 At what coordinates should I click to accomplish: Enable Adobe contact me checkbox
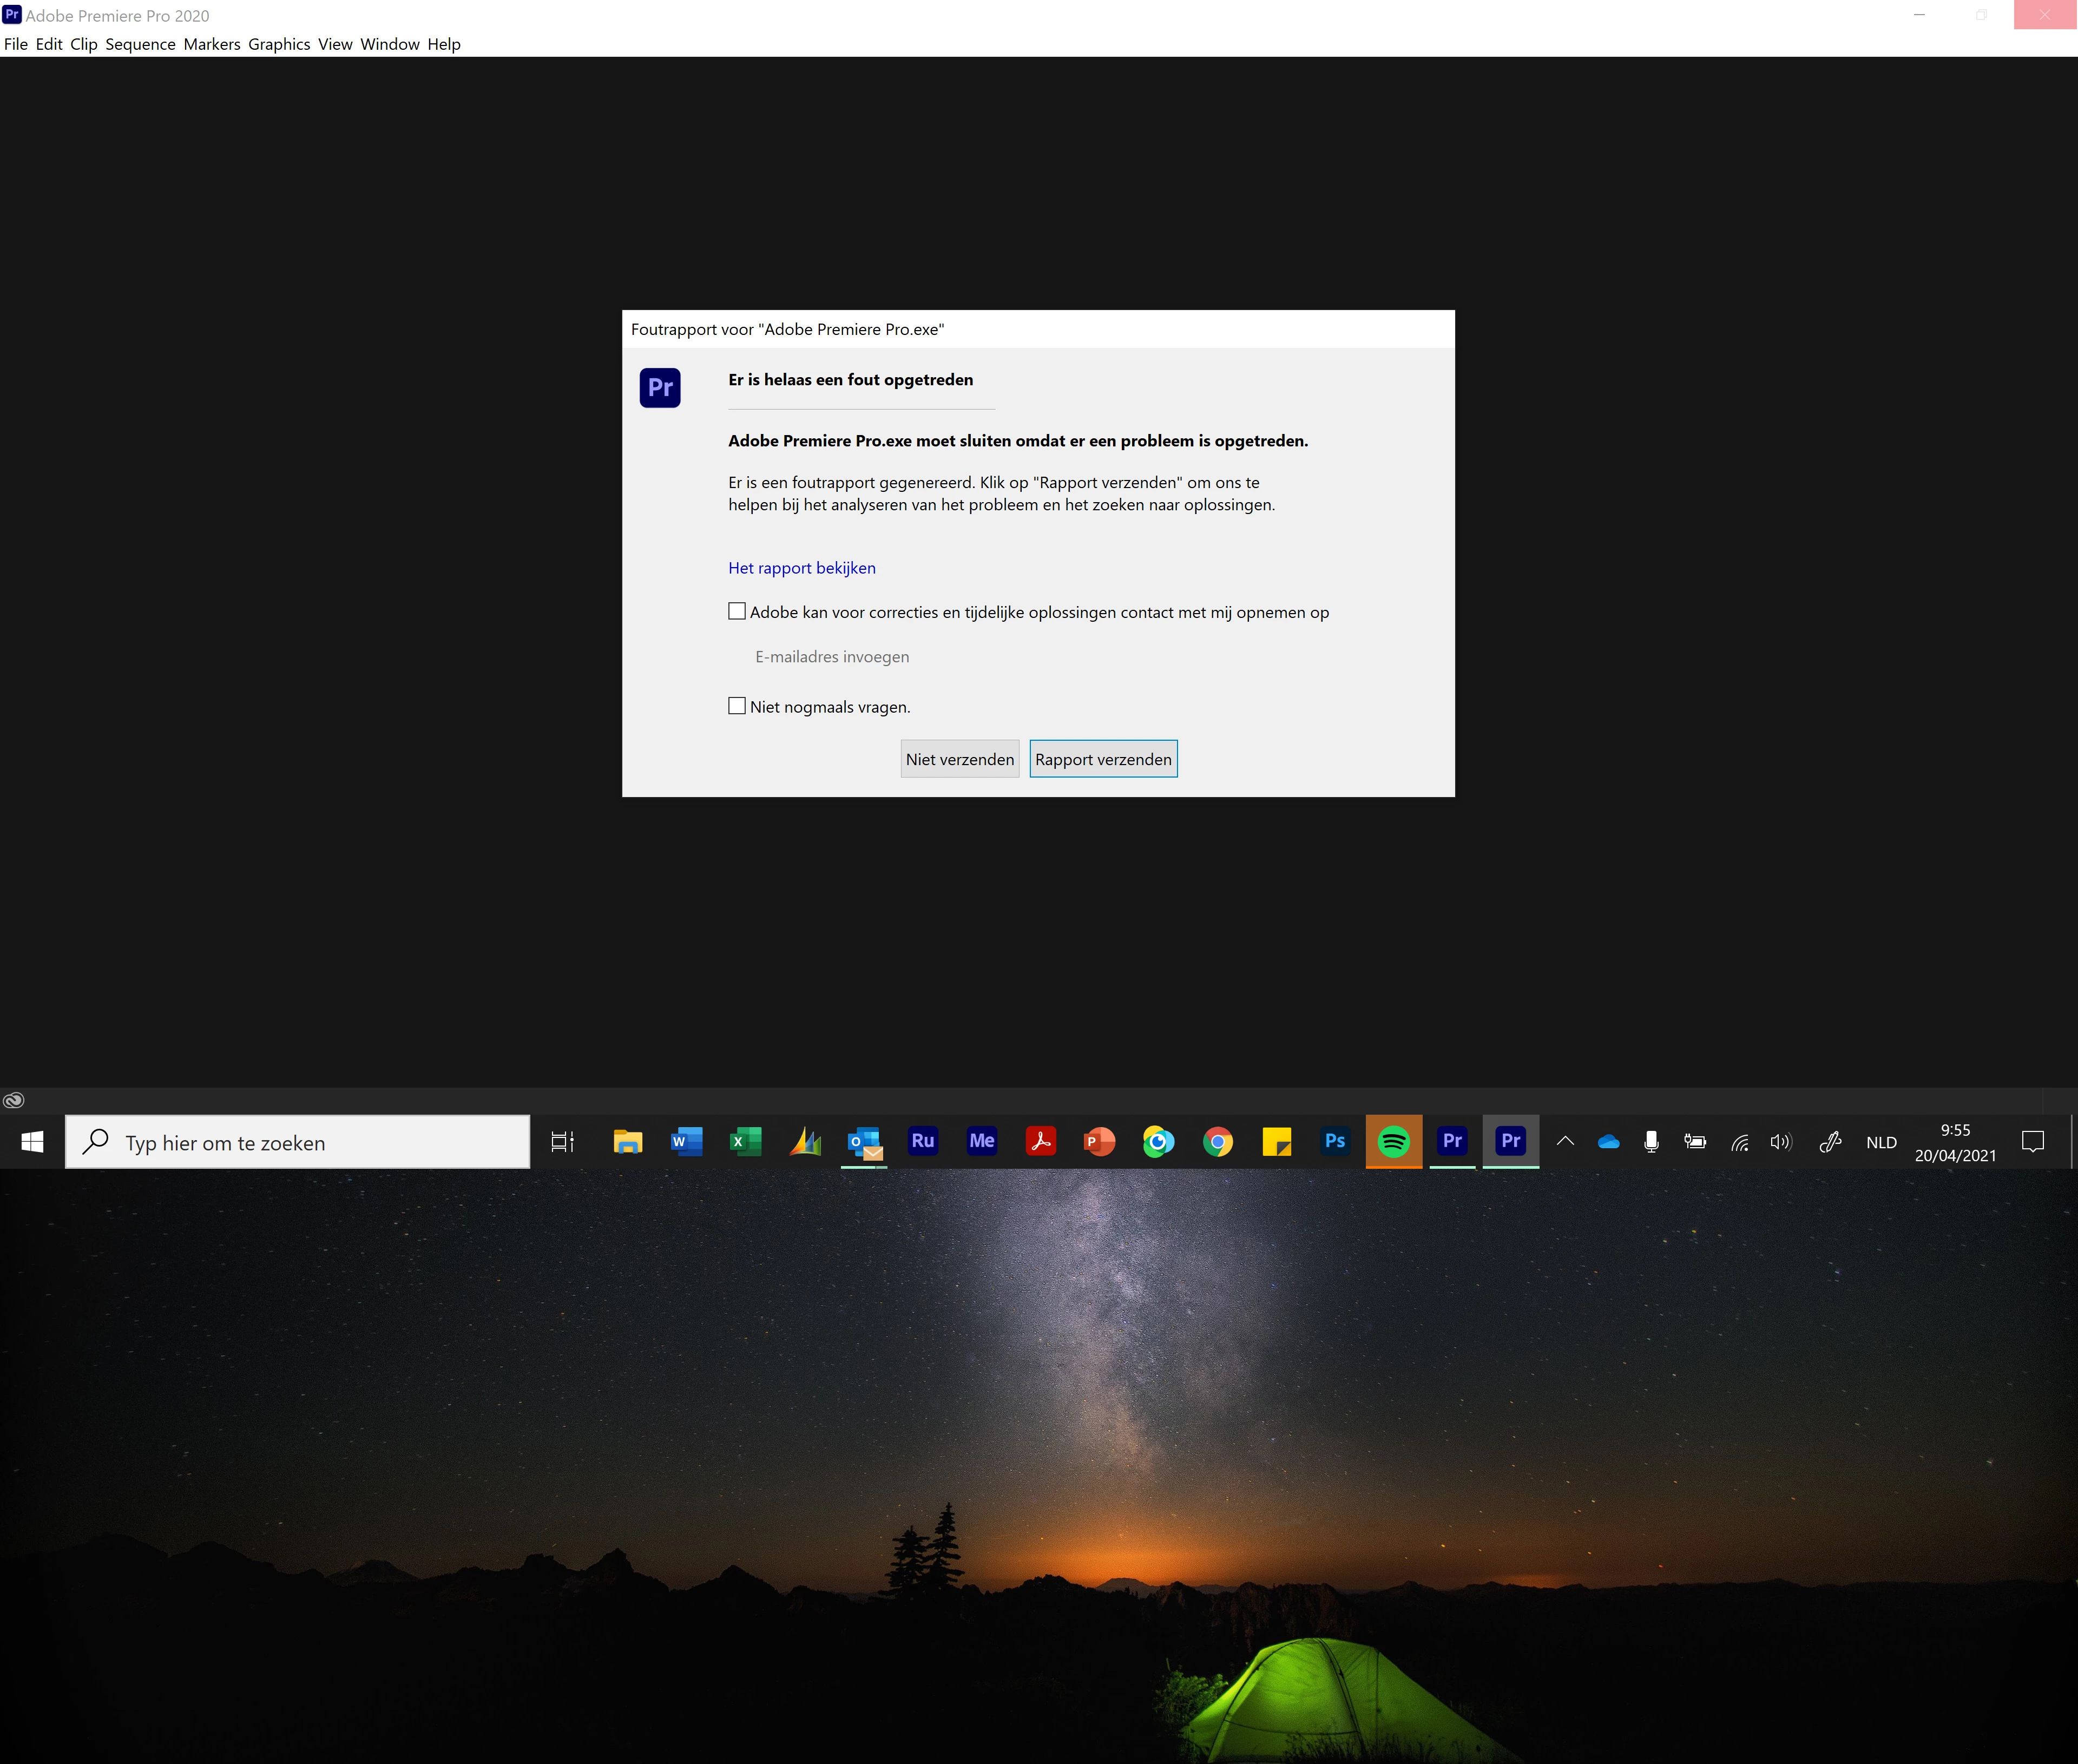coord(737,611)
